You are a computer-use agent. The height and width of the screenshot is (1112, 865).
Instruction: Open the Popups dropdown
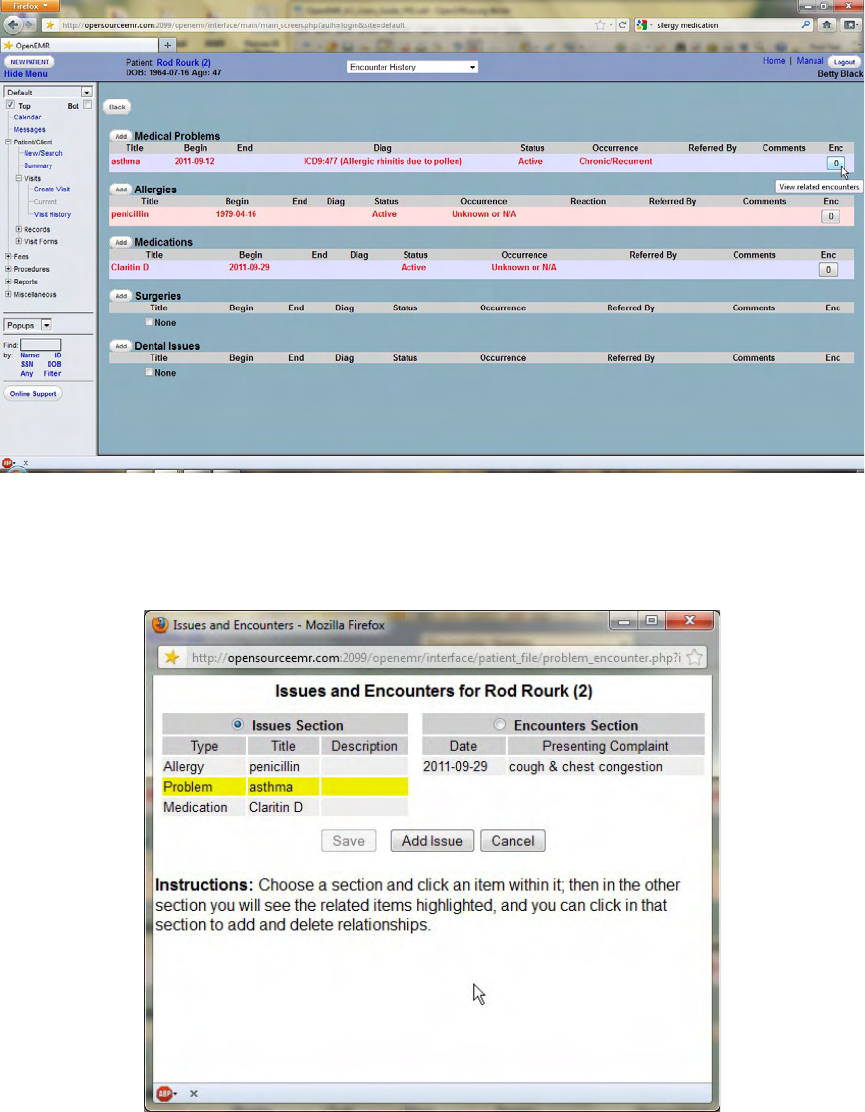28,325
